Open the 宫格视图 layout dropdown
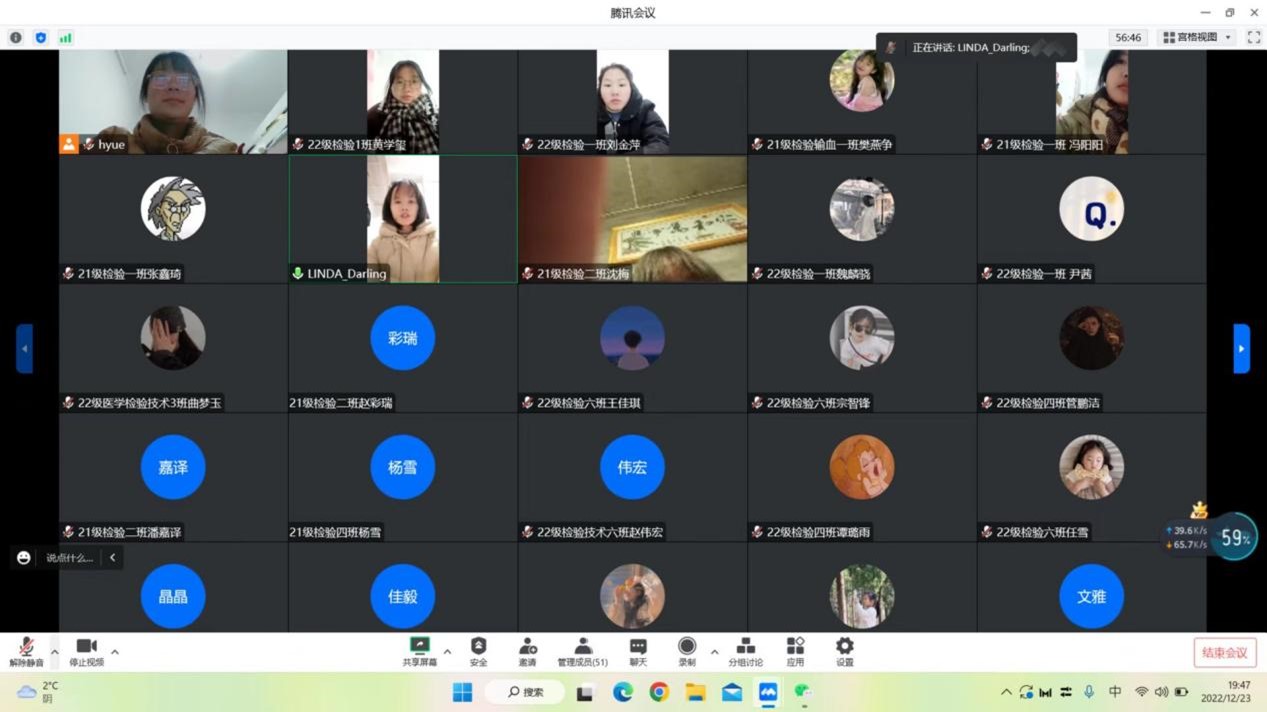 pyautogui.click(x=1196, y=37)
